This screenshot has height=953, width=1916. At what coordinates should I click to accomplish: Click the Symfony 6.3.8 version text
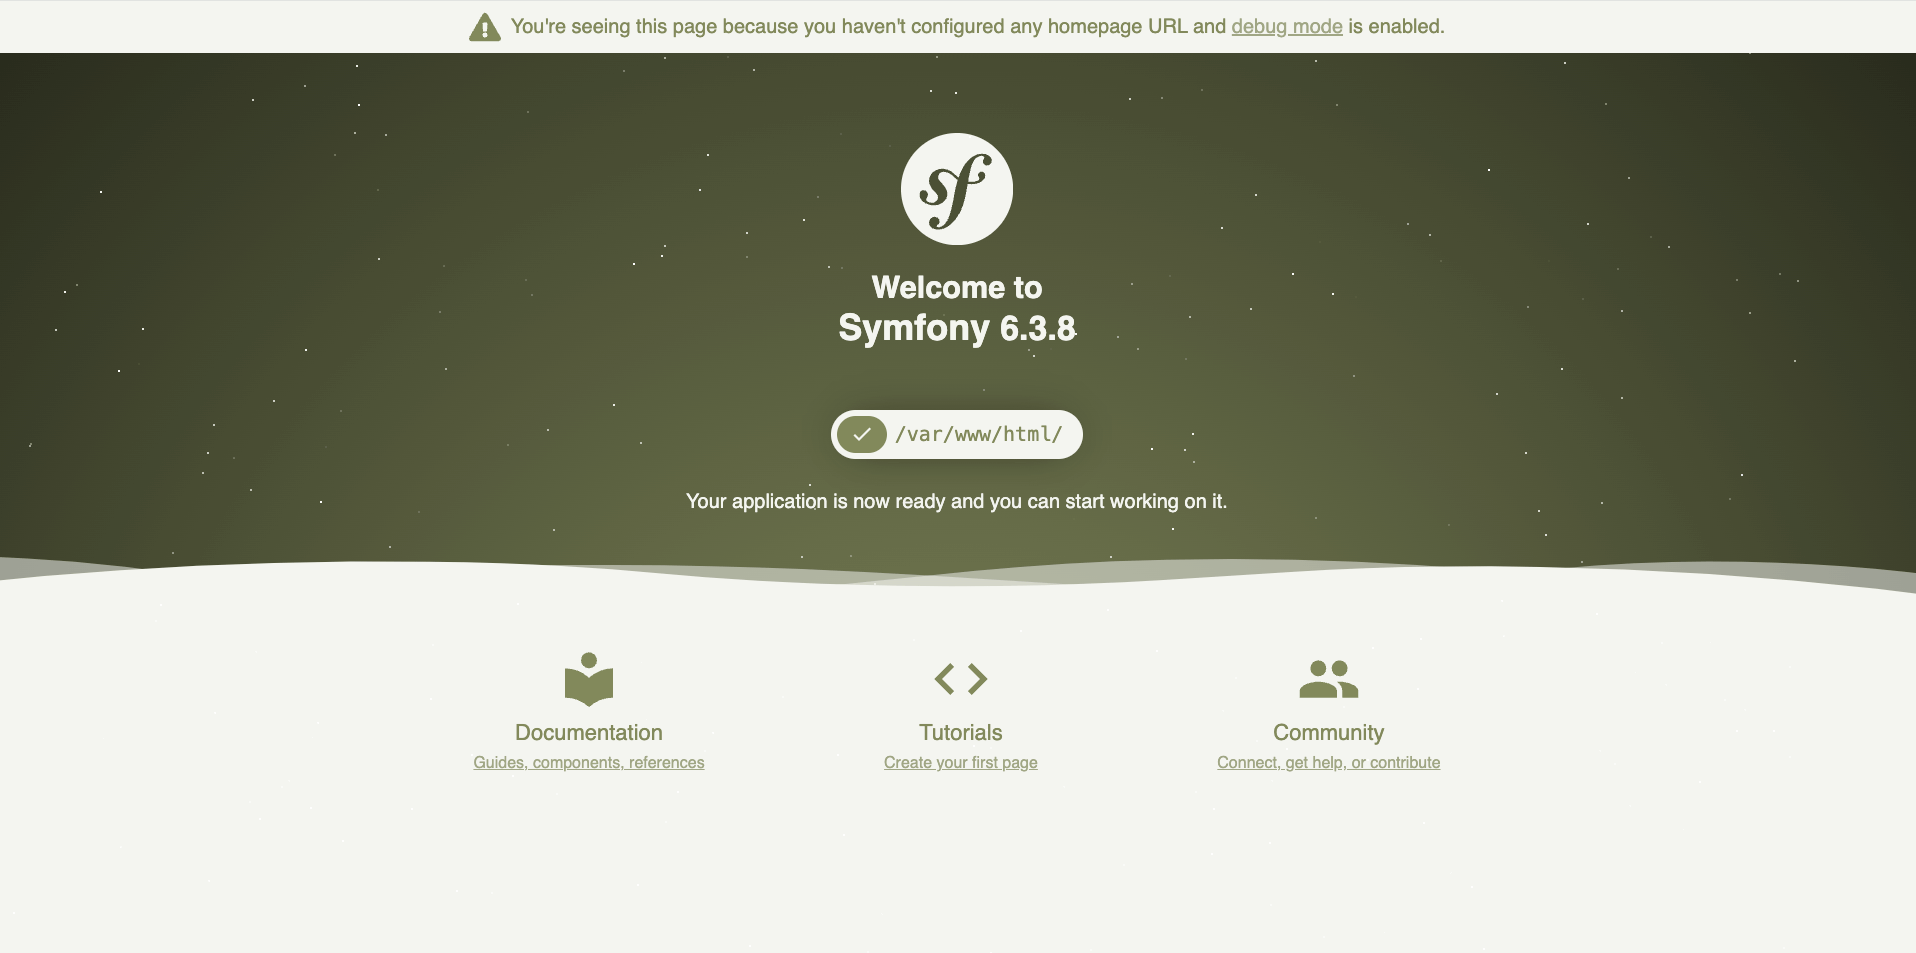957,329
